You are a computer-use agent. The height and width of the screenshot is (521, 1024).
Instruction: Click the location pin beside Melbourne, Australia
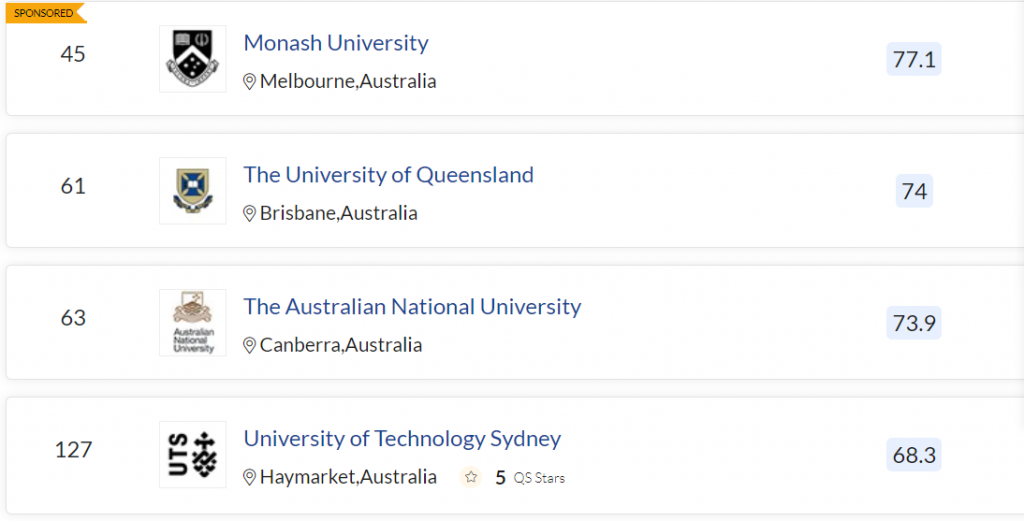pyautogui.click(x=250, y=82)
